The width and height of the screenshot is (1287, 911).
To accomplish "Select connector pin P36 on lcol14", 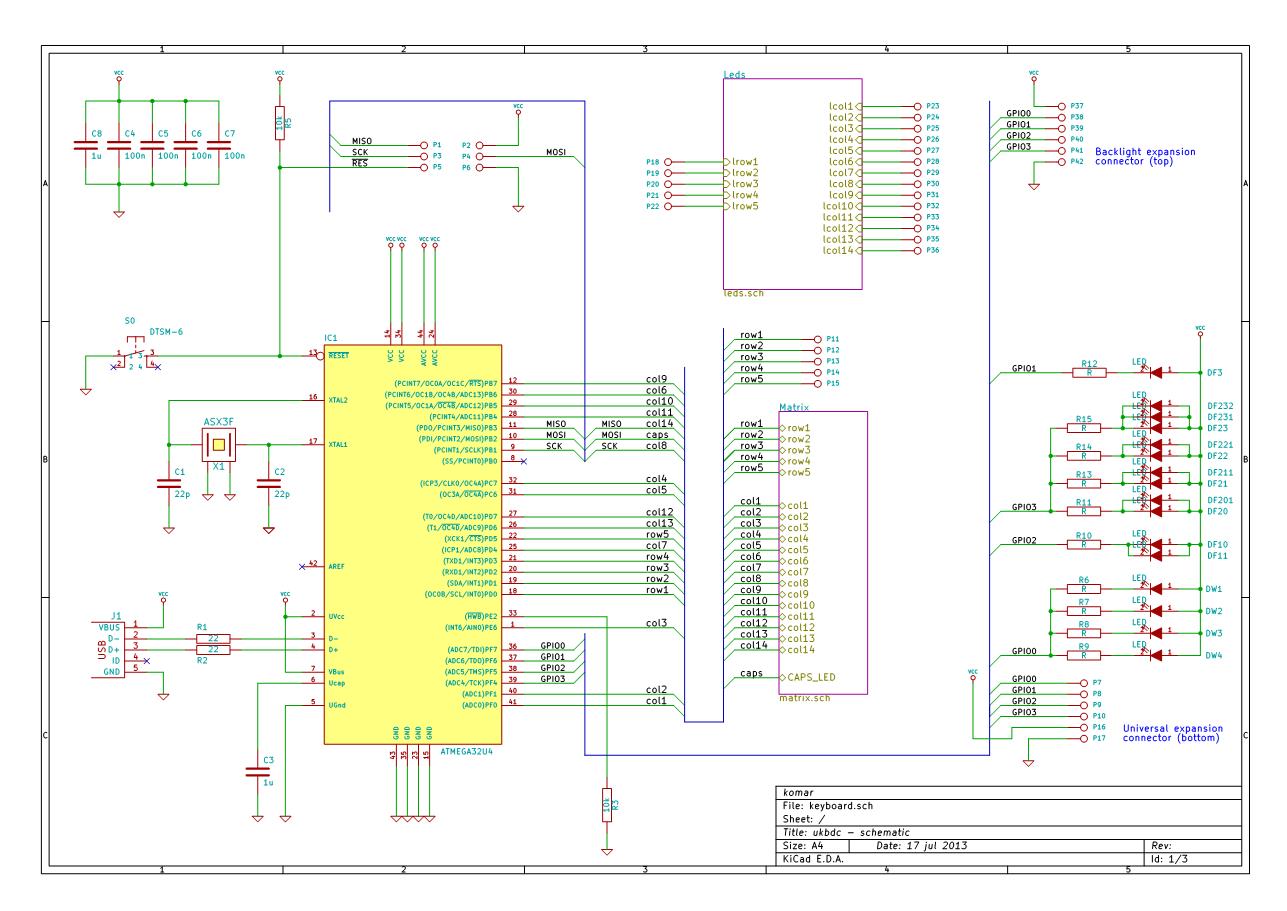I will pyautogui.click(x=916, y=250).
